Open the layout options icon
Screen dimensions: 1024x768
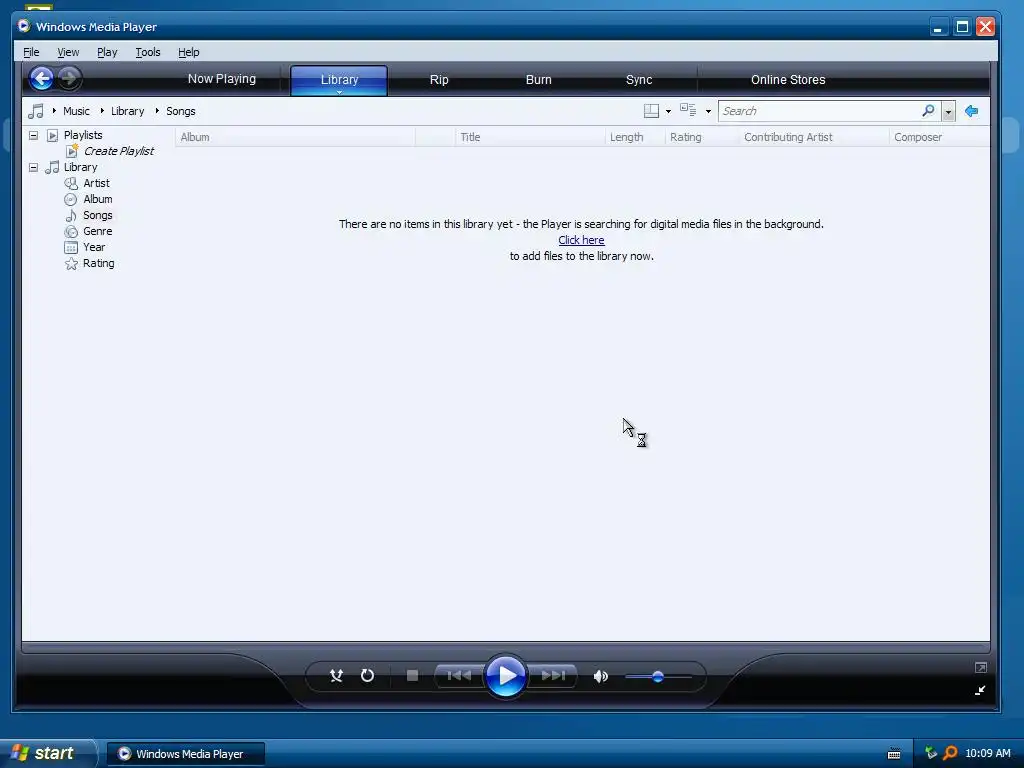coord(651,111)
